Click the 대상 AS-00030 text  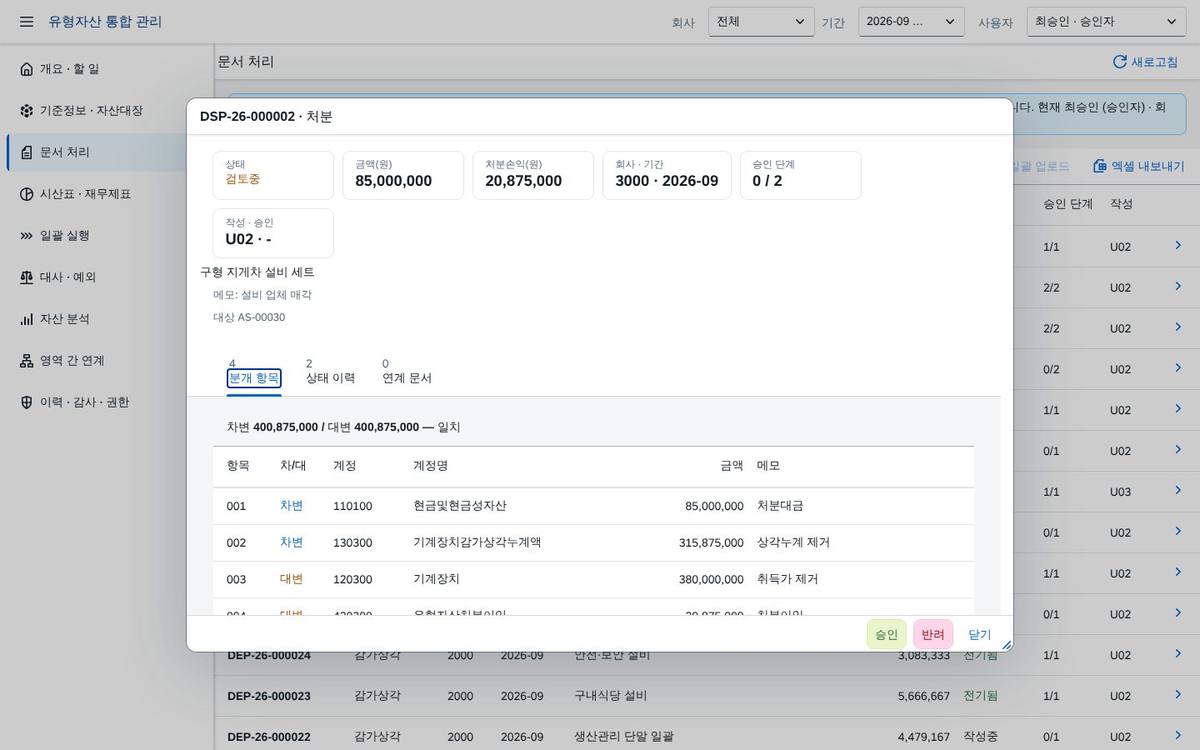(249, 317)
